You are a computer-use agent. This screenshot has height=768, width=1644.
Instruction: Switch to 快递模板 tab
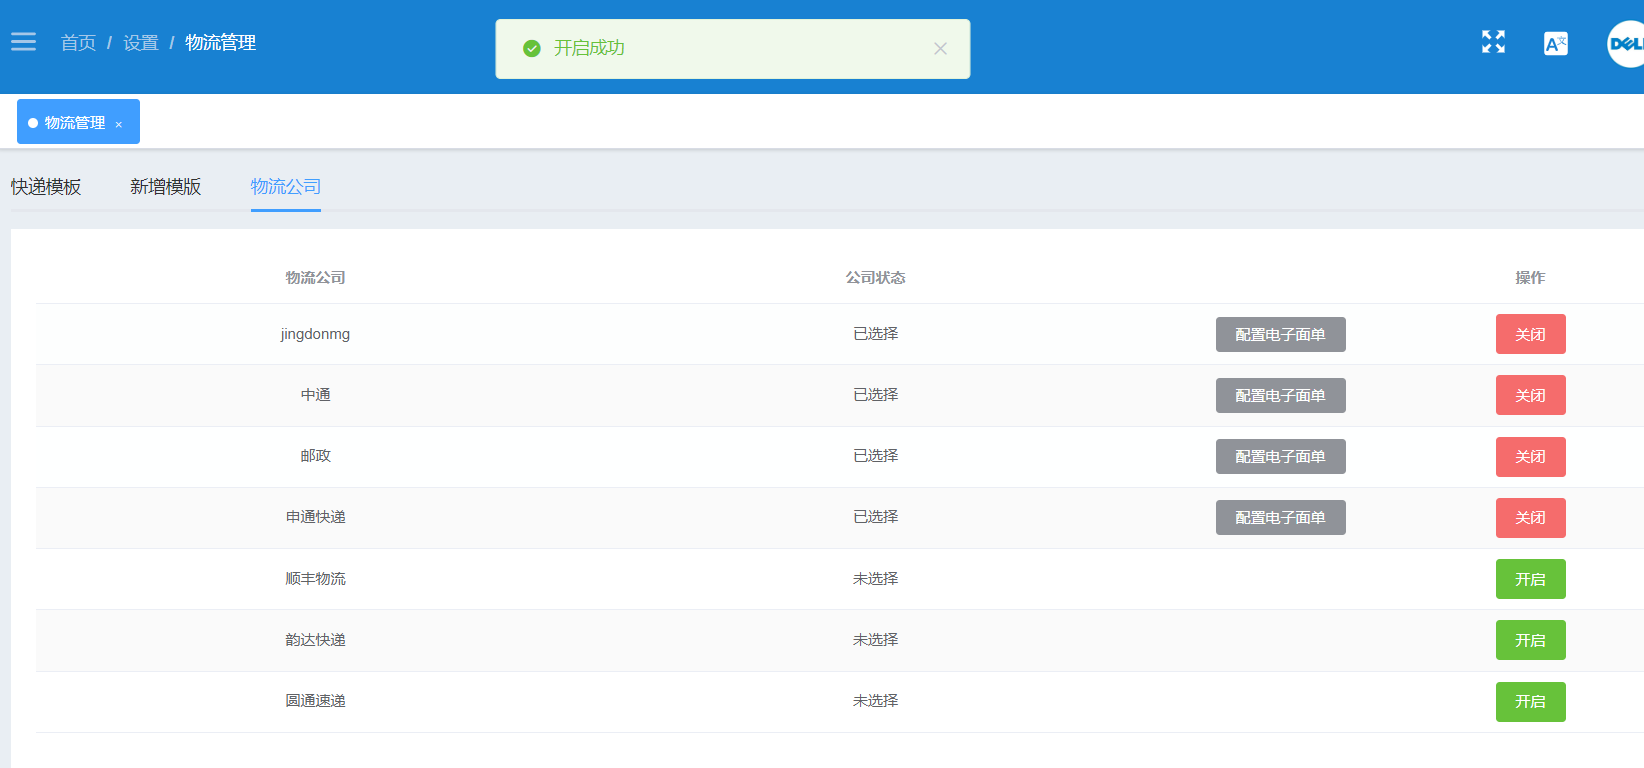tap(46, 187)
